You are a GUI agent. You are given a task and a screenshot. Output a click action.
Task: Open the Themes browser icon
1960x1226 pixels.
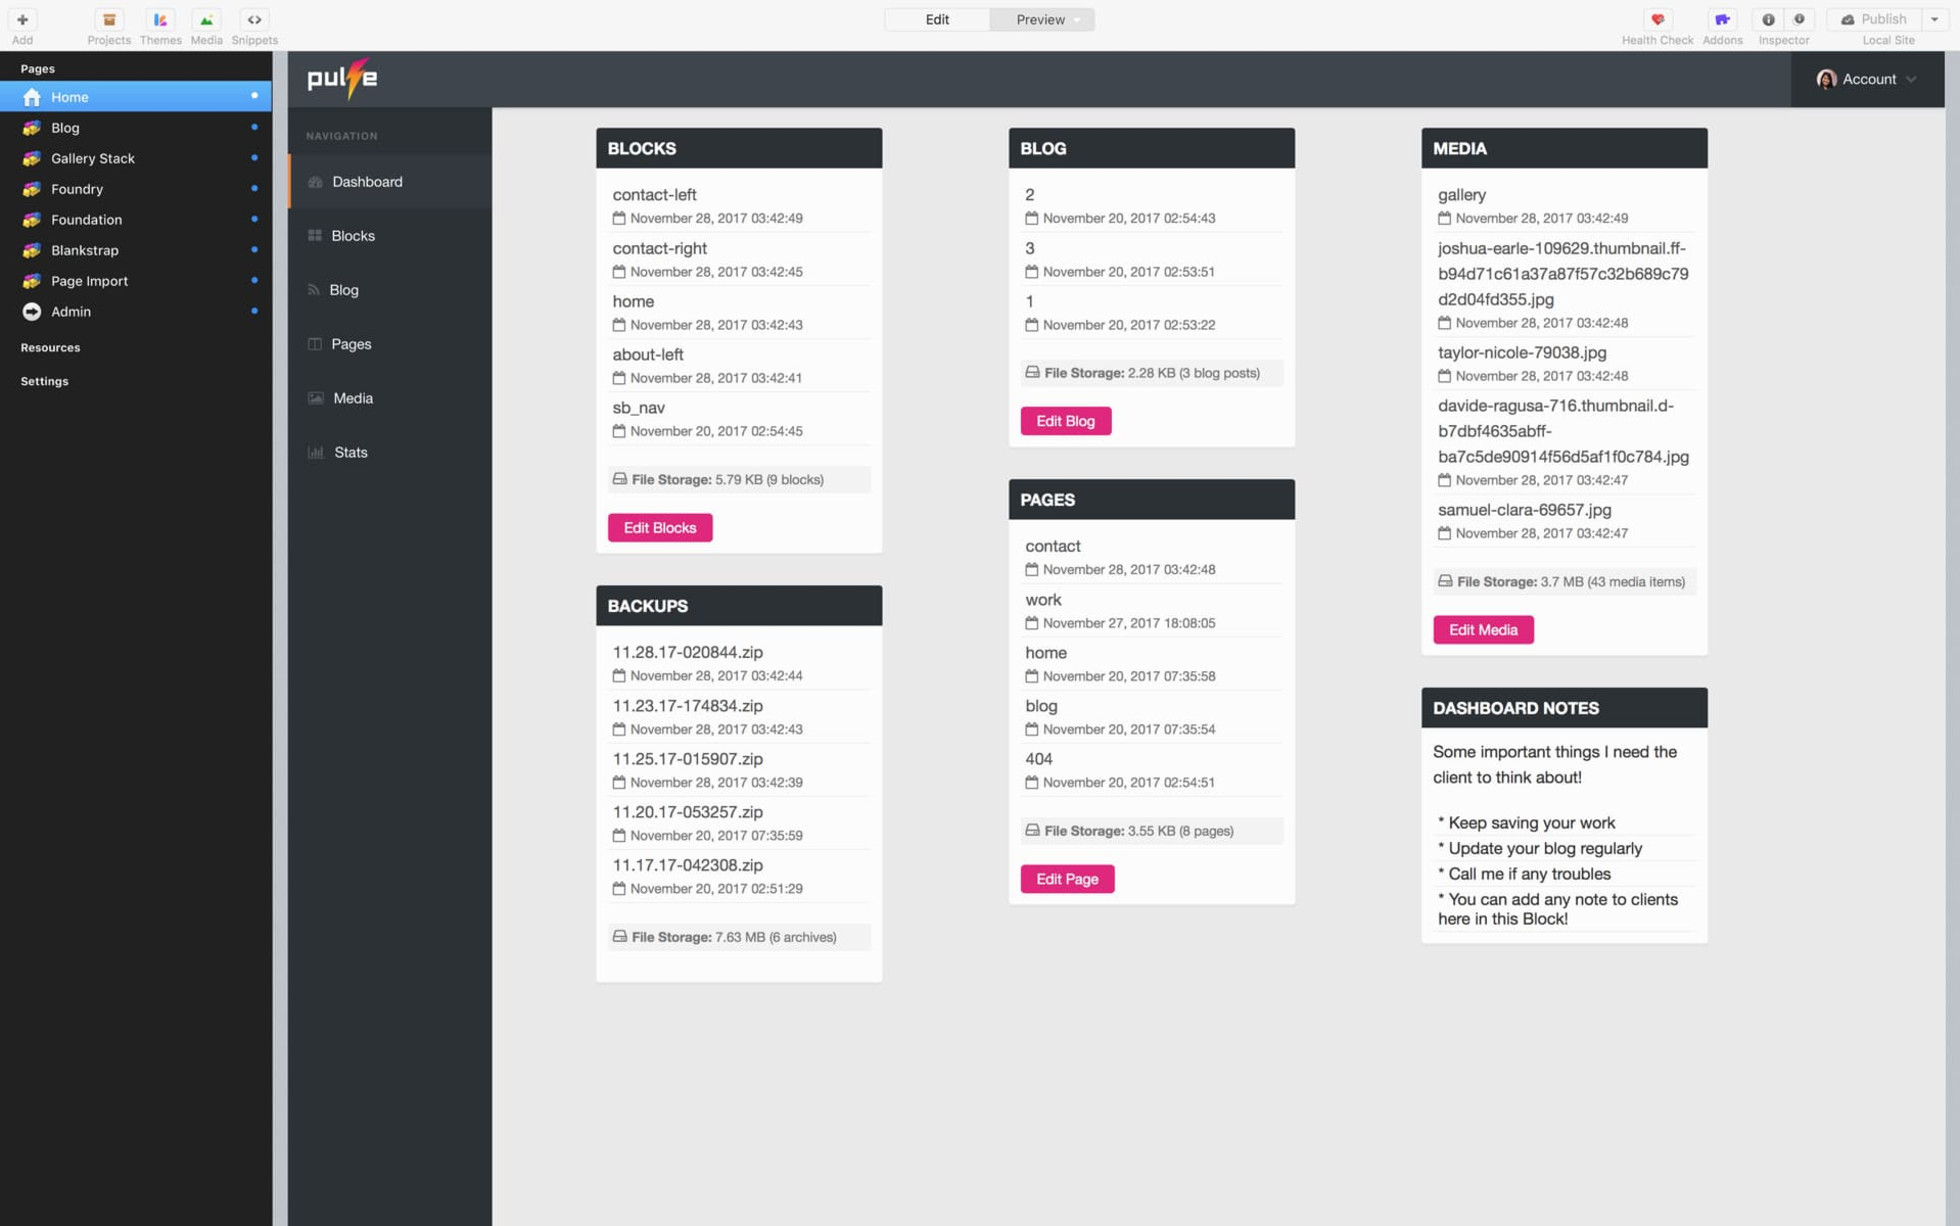(x=160, y=19)
